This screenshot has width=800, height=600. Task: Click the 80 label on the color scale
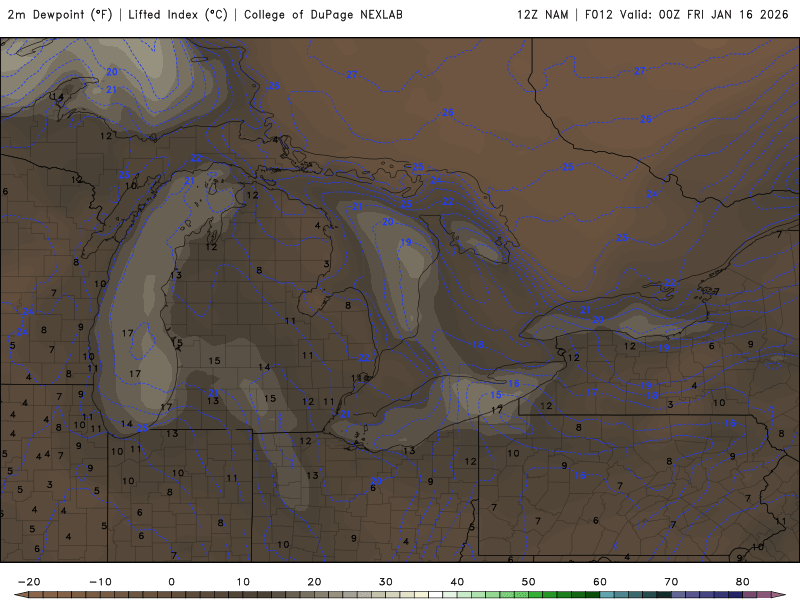click(x=743, y=582)
